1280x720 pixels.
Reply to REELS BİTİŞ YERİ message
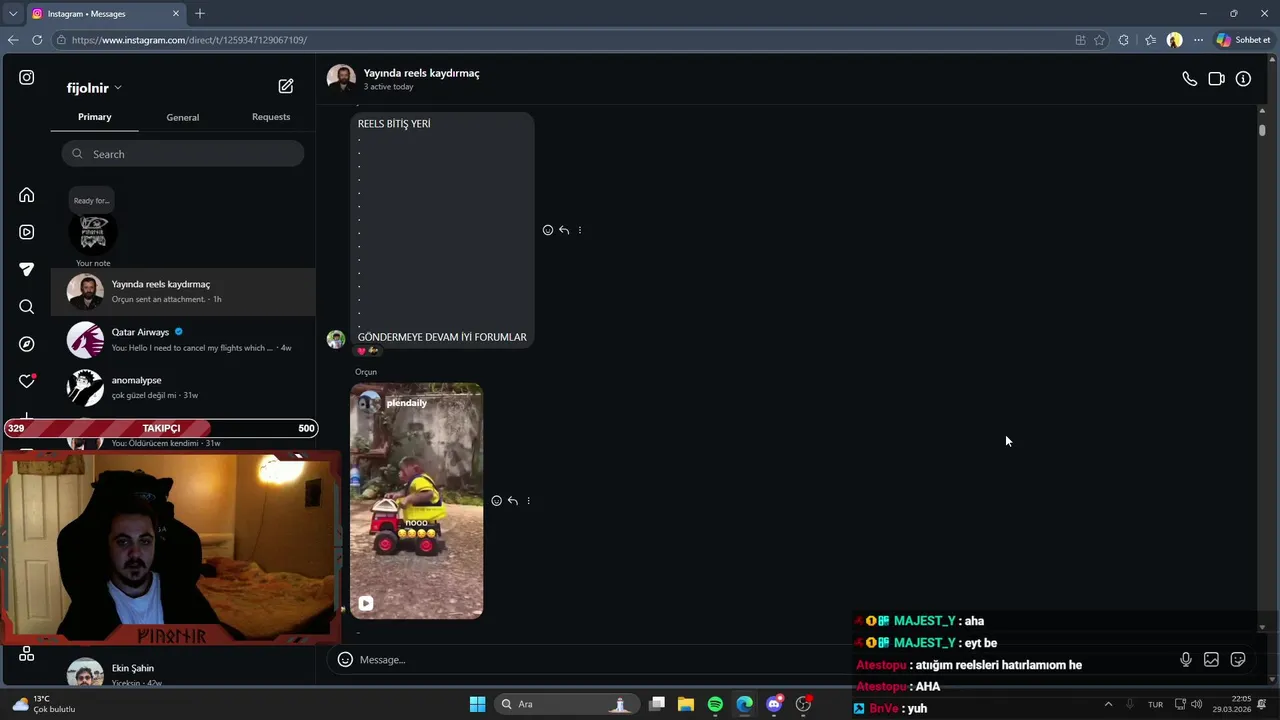coord(564,230)
